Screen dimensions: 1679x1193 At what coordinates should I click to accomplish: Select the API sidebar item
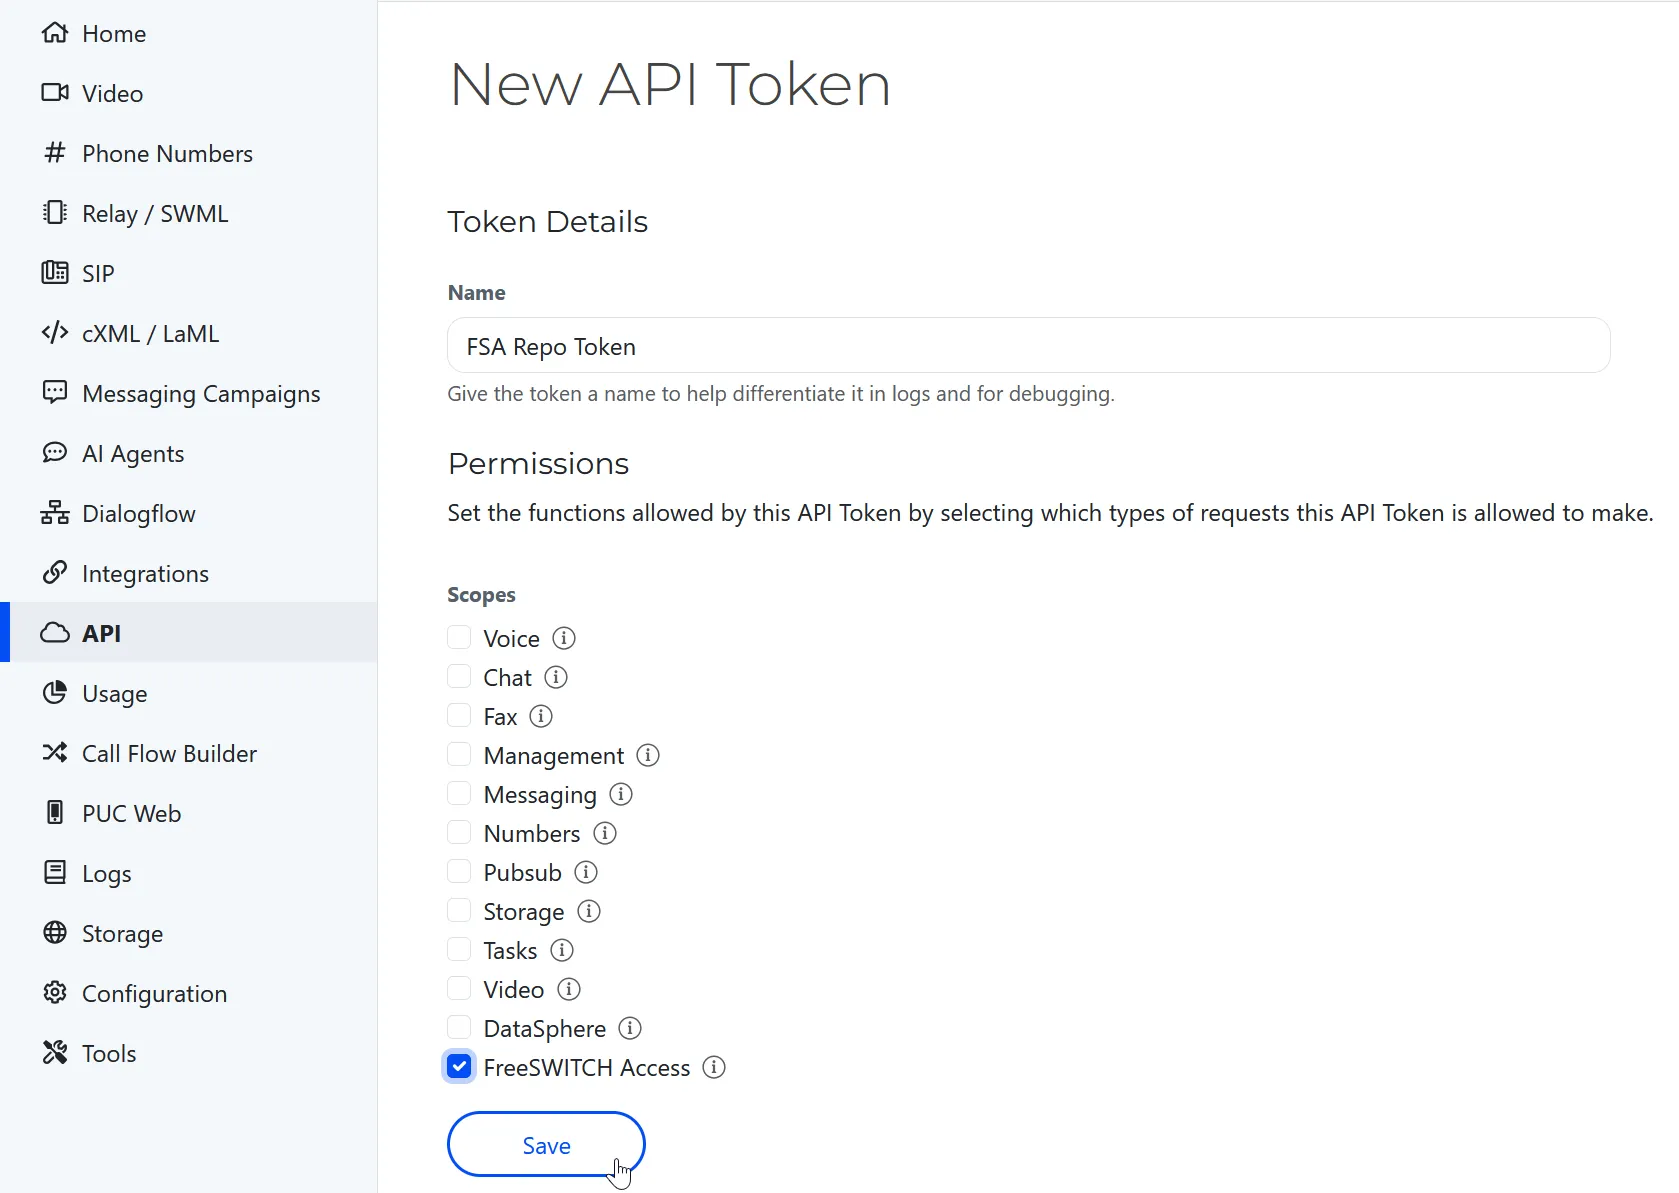click(189, 632)
